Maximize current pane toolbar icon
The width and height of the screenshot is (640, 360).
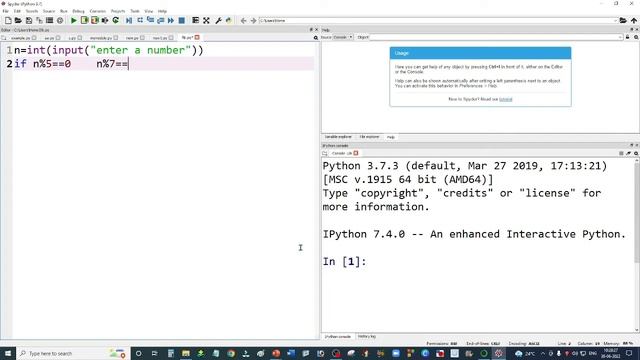tap(196, 20)
